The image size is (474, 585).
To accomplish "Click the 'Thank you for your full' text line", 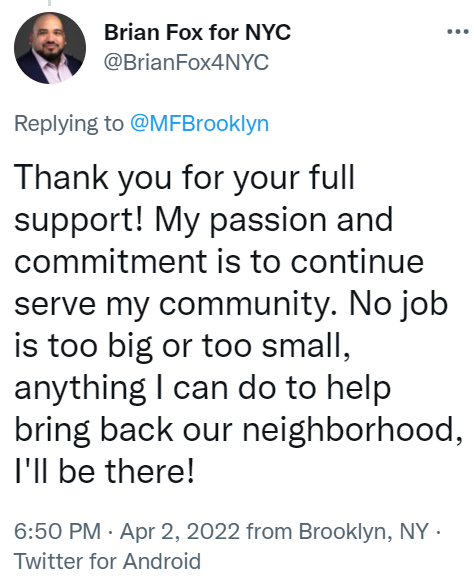I will [184, 178].
